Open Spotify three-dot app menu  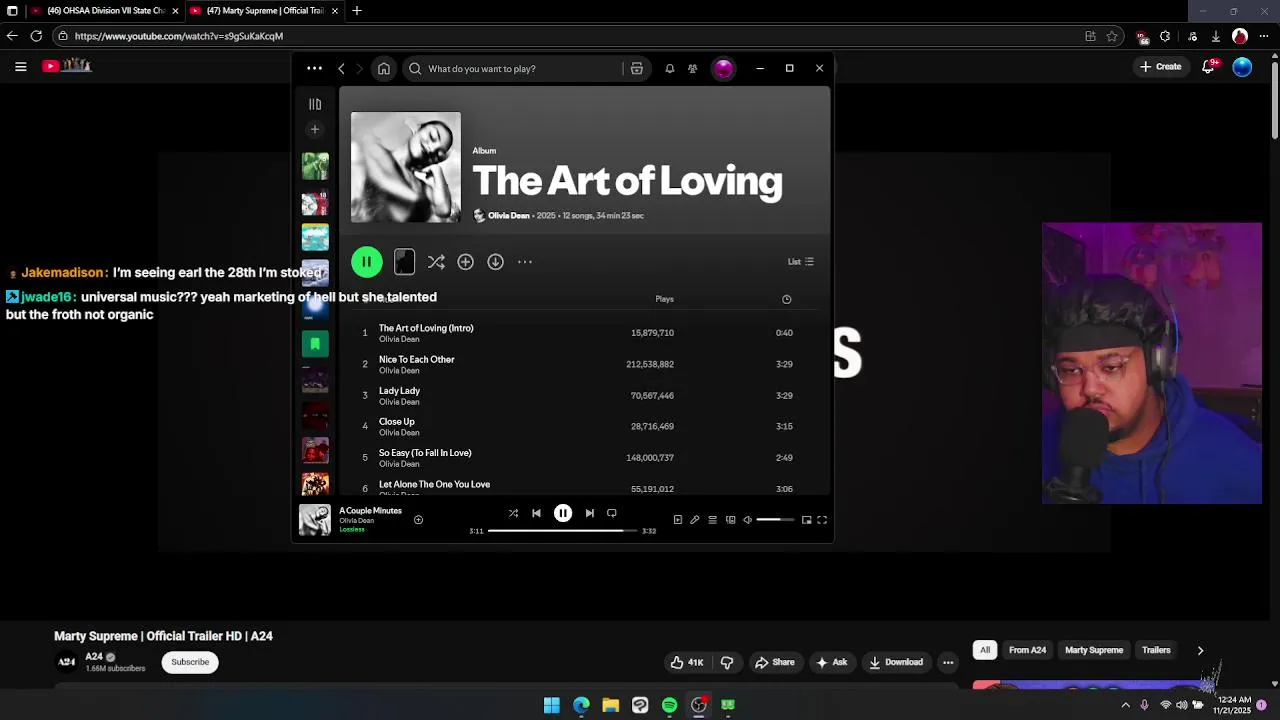pos(314,69)
